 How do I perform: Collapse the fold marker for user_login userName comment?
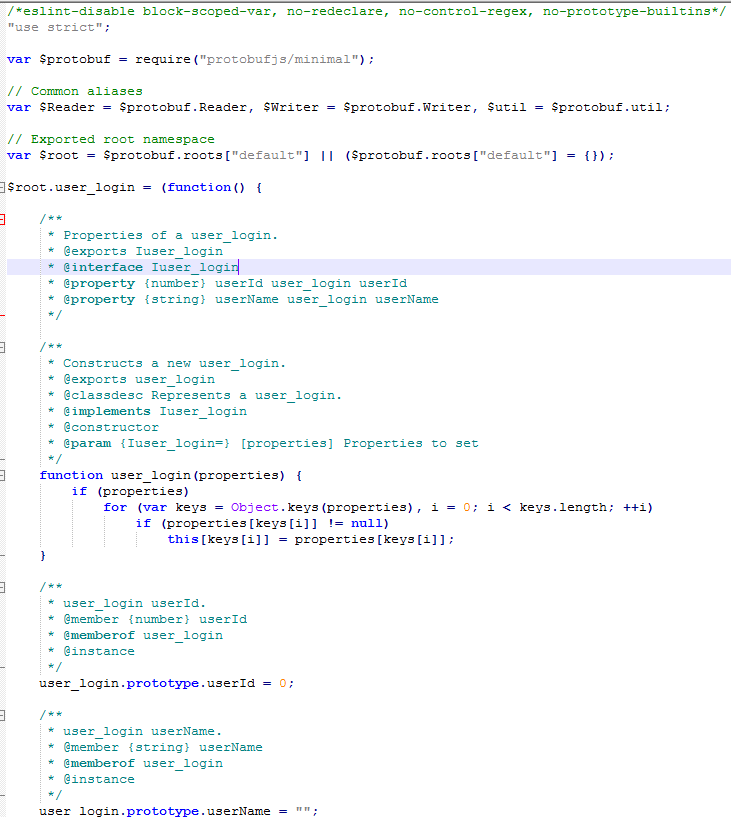(x=2, y=715)
